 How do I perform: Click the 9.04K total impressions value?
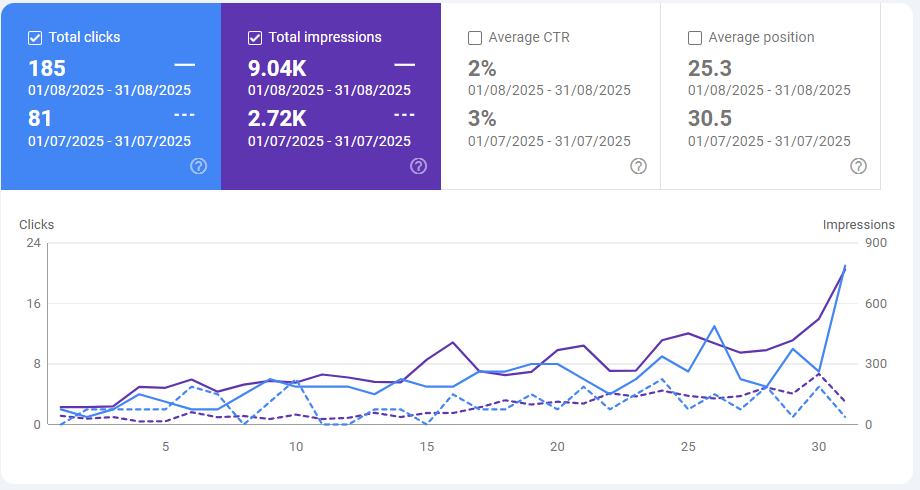tap(278, 68)
